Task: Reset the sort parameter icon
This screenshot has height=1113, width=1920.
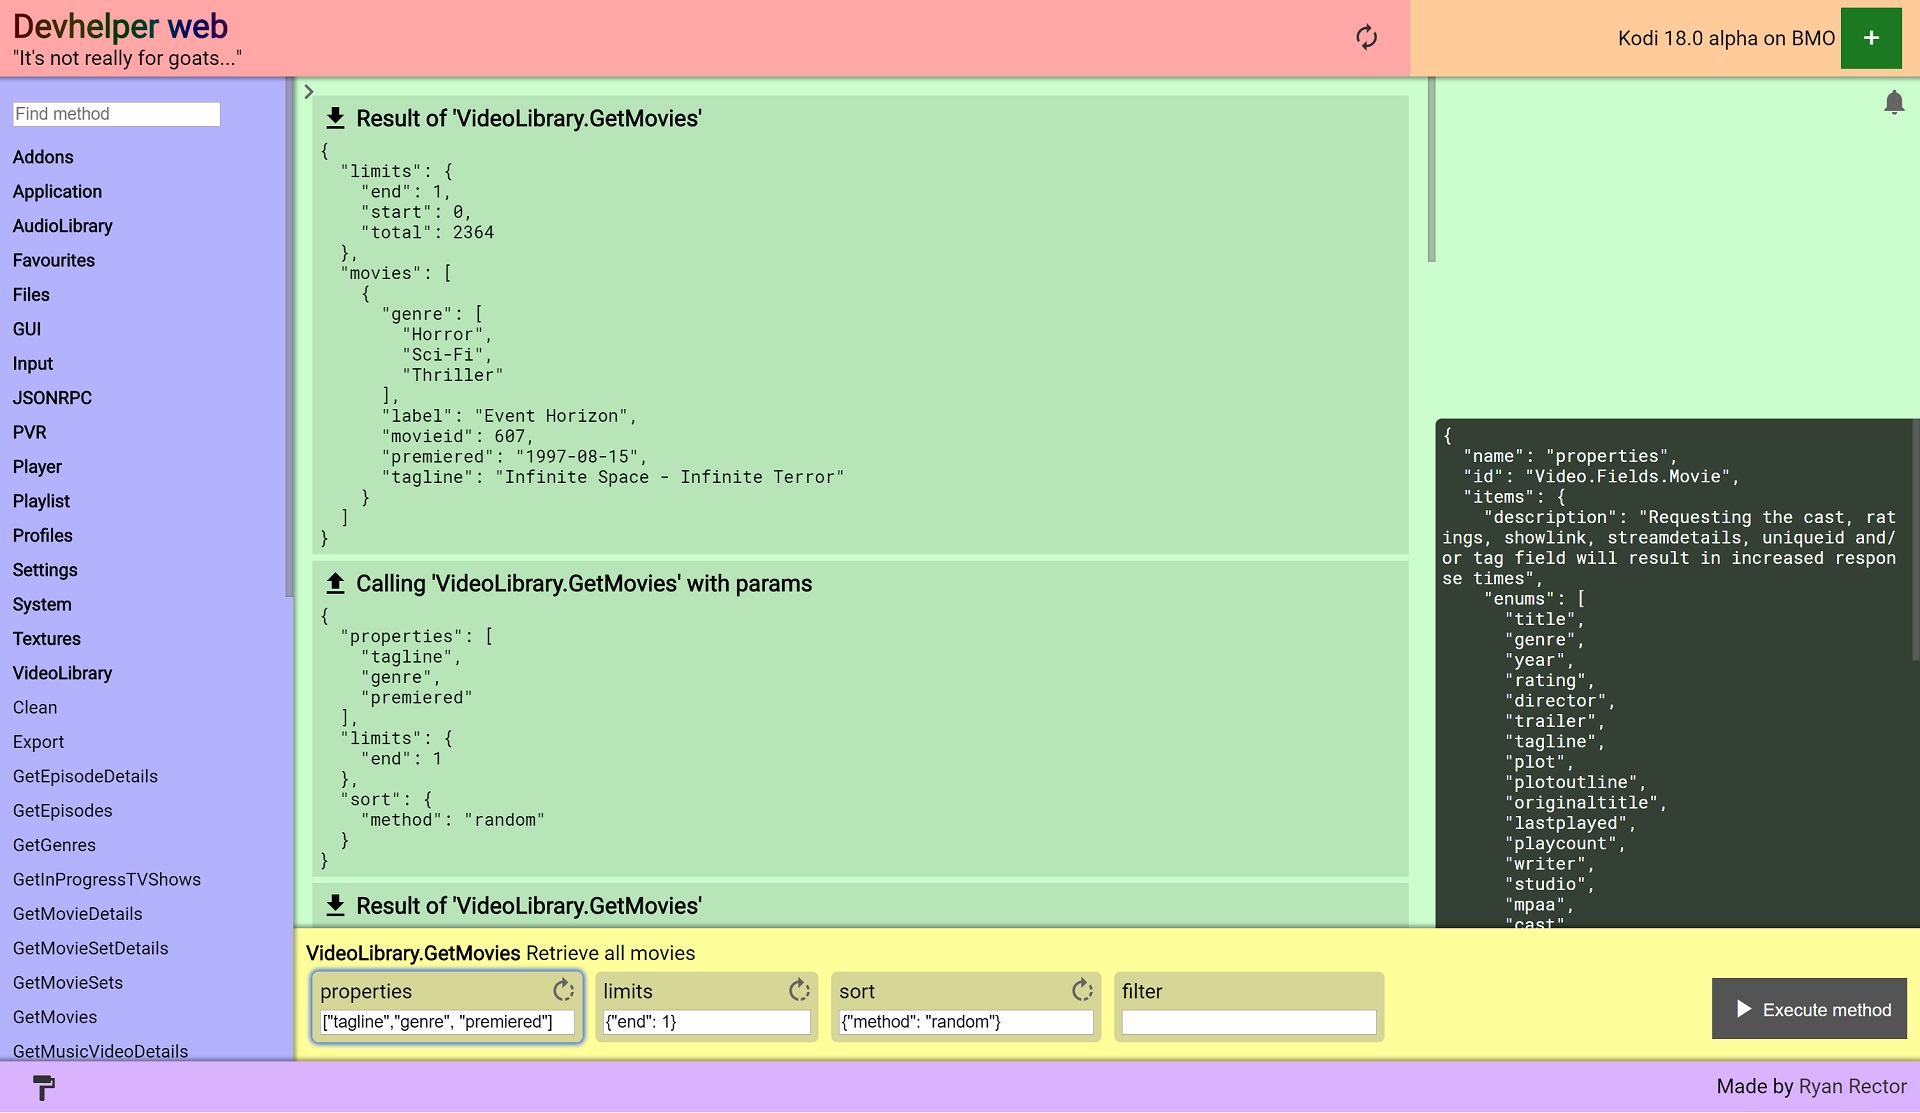Action: 1081,990
